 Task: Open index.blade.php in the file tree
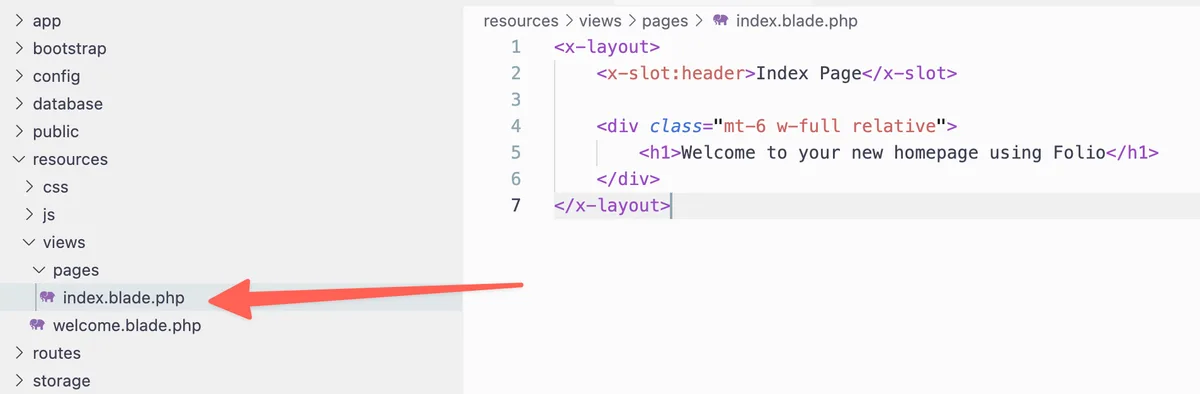point(123,297)
